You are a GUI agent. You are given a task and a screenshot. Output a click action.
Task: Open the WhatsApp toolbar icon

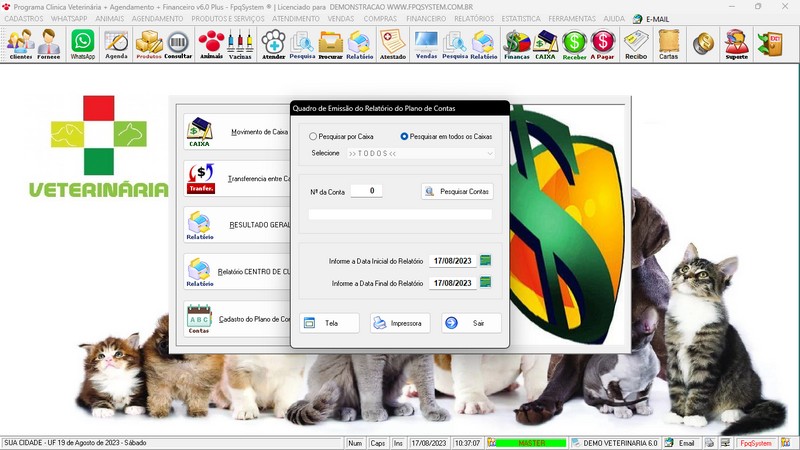click(x=82, y=42)
